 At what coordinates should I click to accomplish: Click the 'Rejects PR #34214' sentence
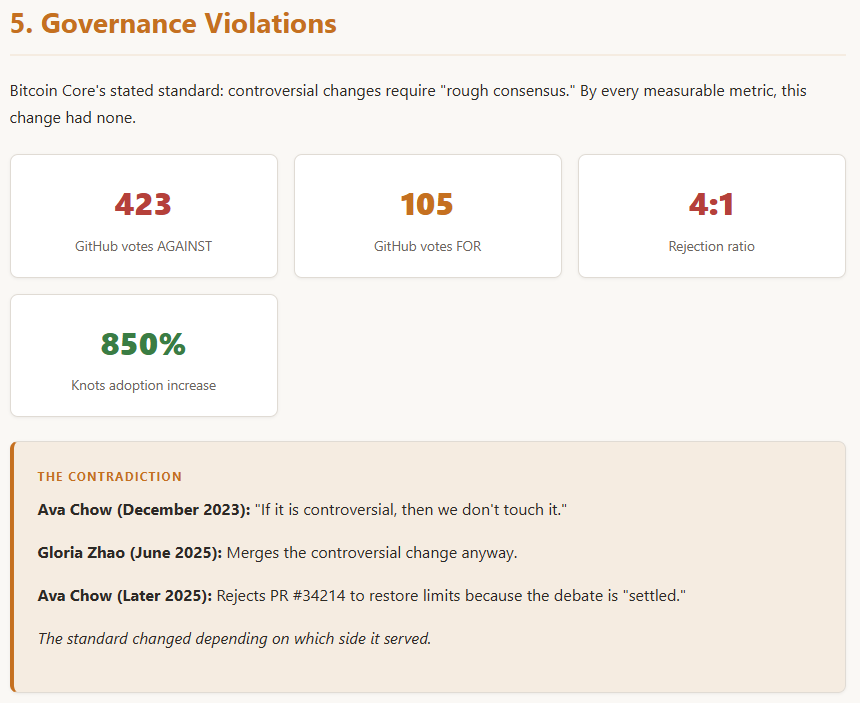[451, 596]
